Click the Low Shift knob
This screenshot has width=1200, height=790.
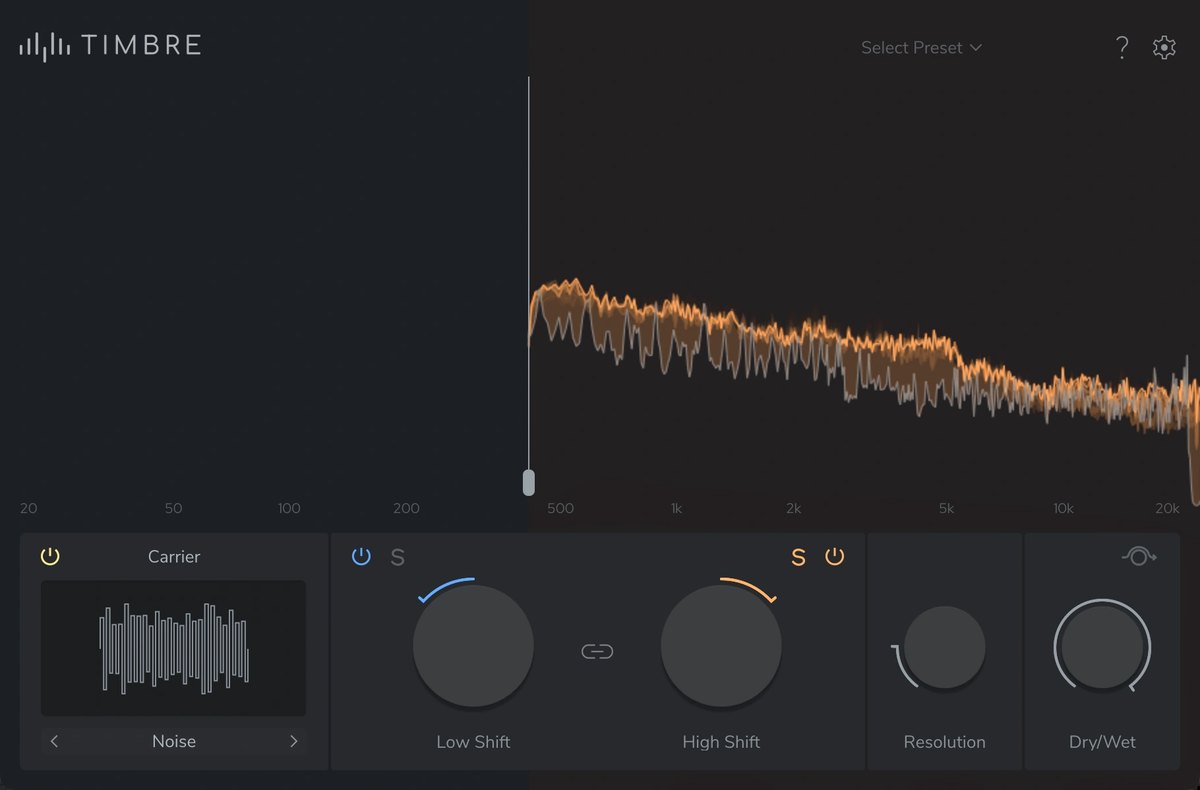point(473,645)
